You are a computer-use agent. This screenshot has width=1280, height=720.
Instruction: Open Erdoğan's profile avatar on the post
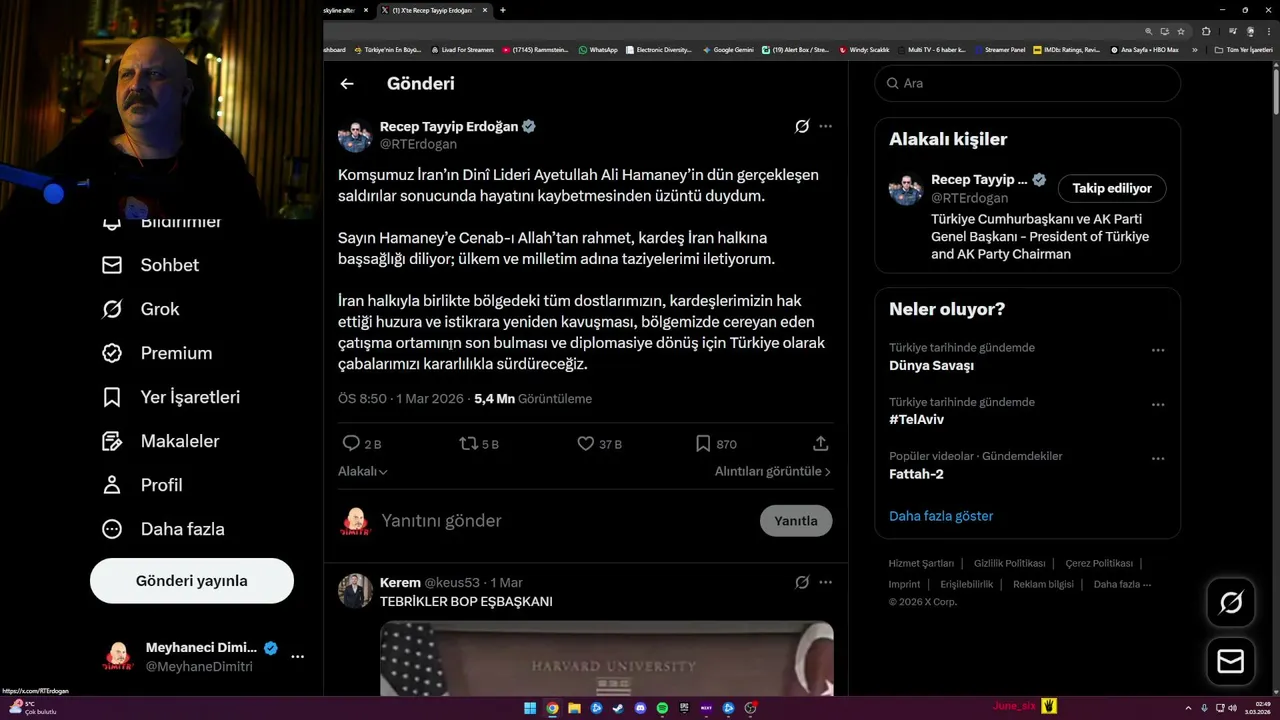pos(355,135)
